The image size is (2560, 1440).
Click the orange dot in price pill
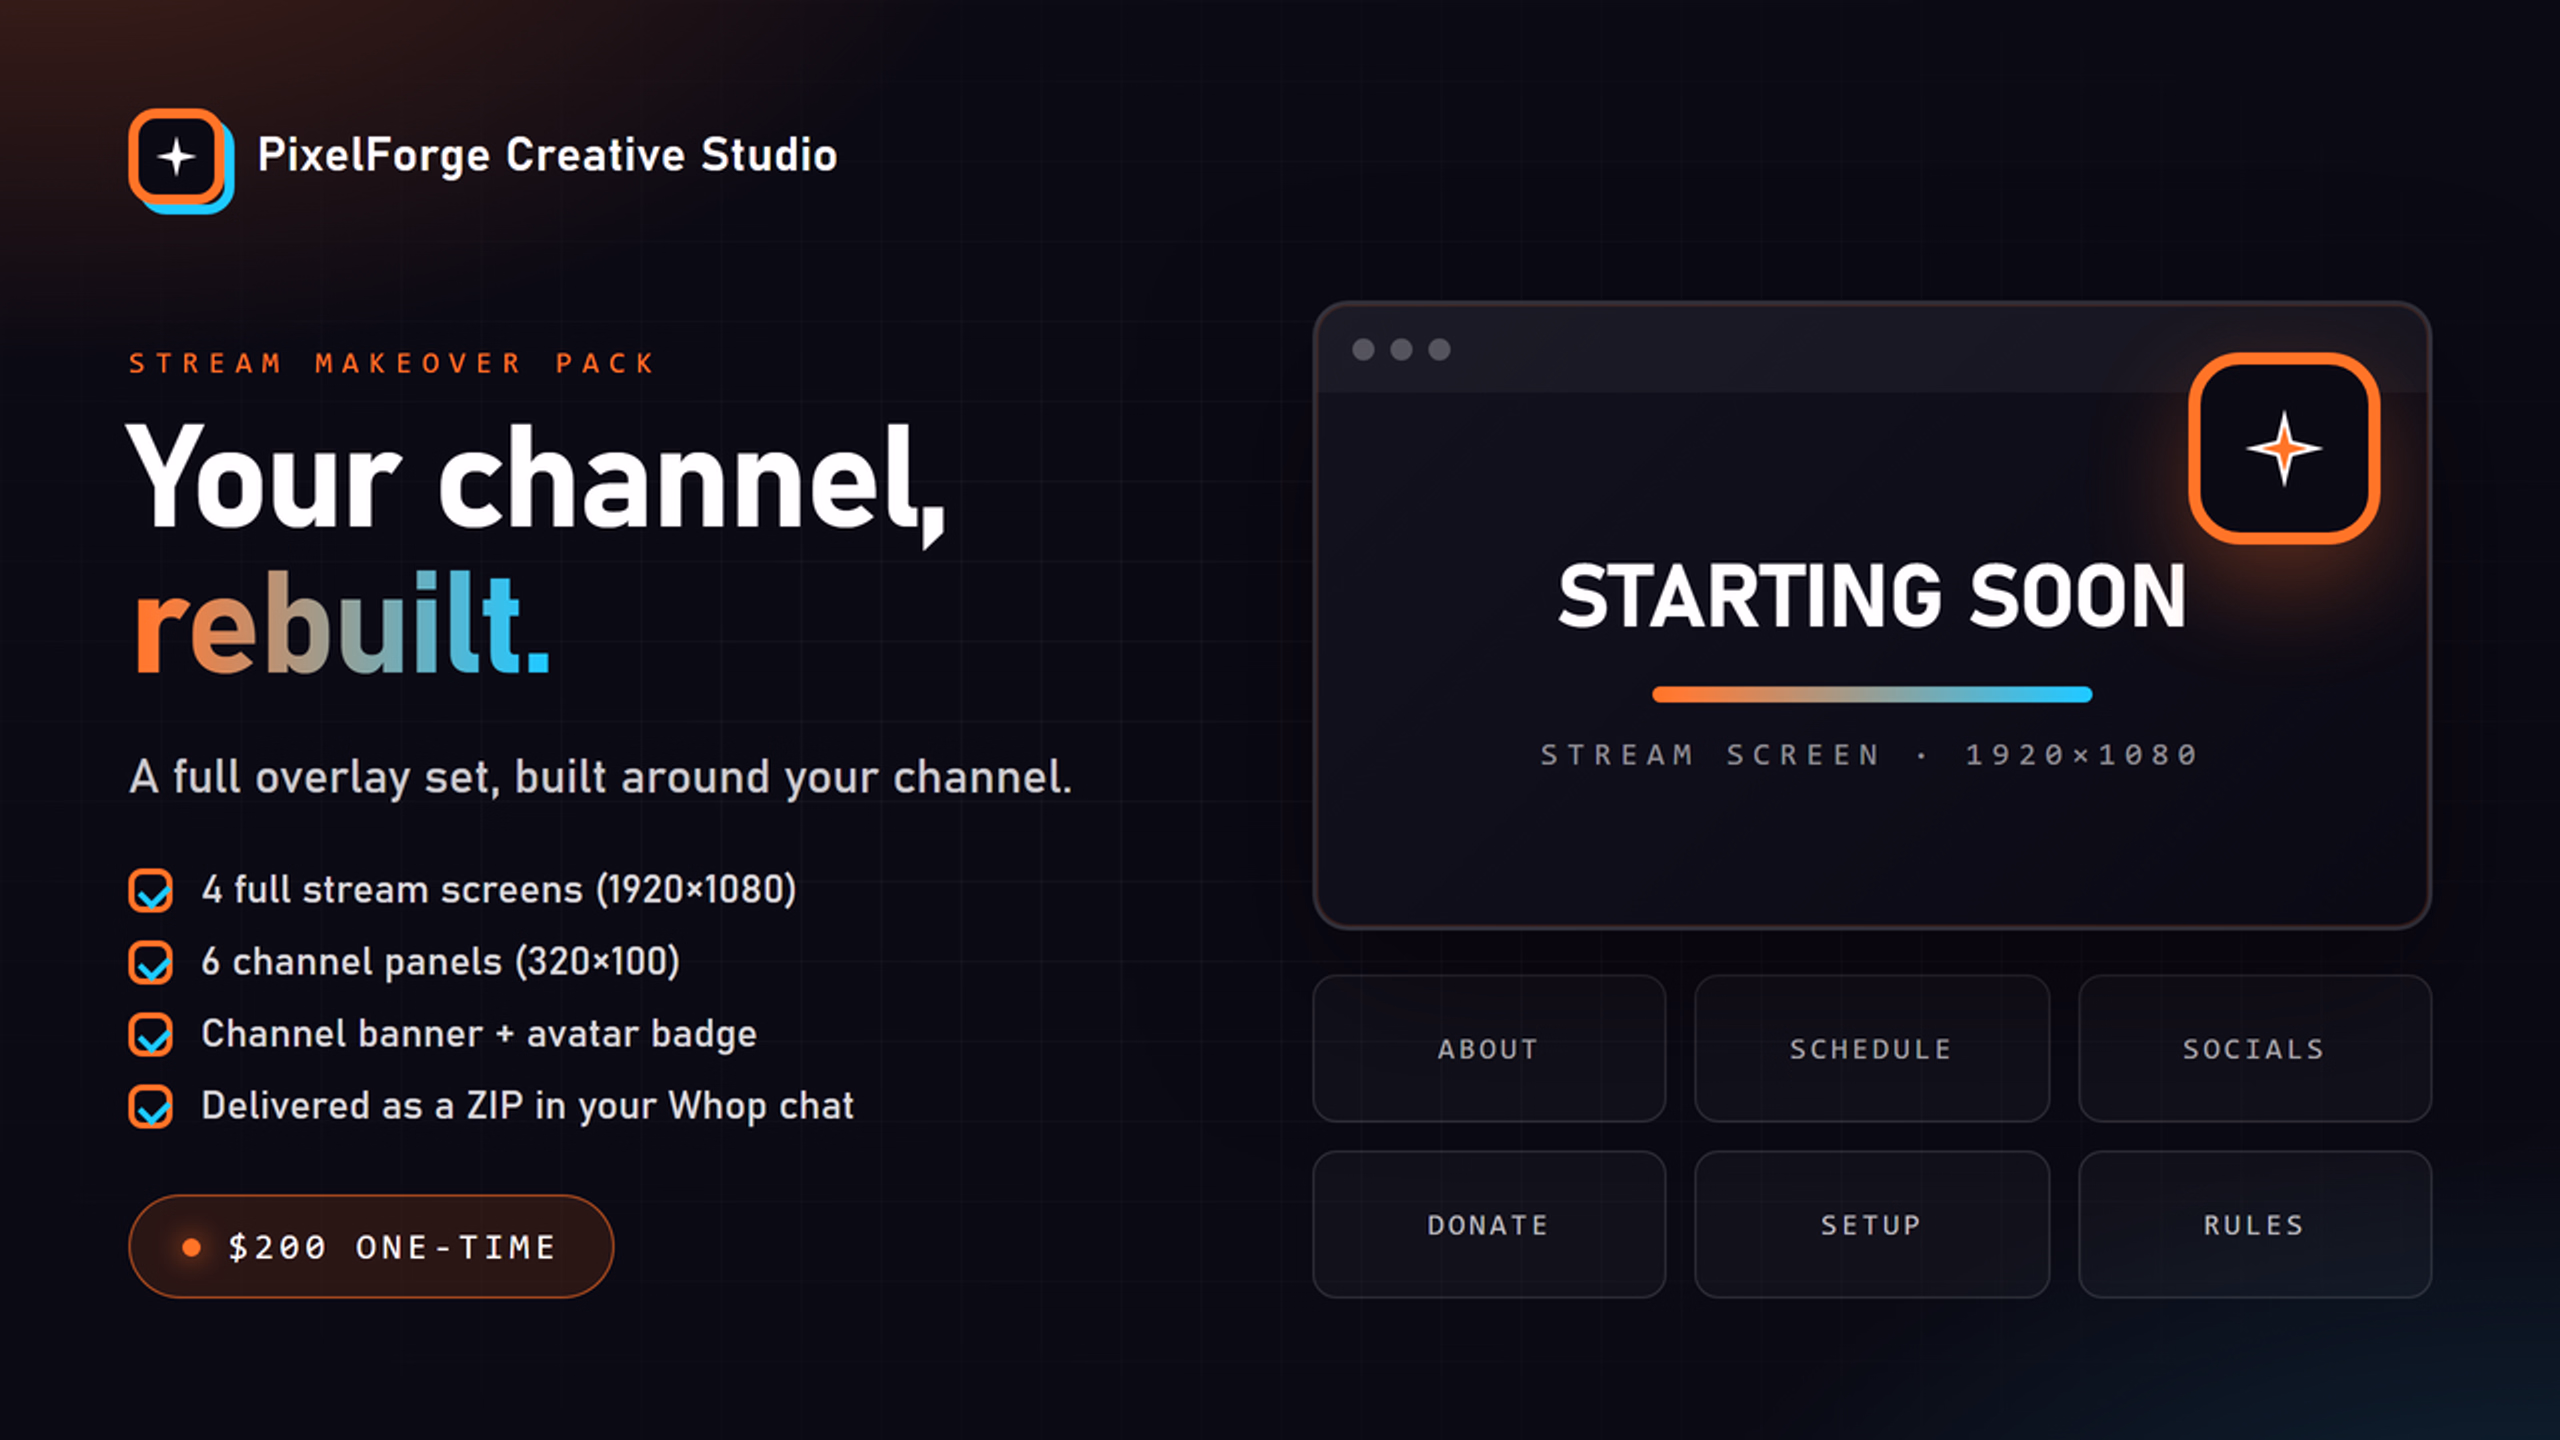191,1247
